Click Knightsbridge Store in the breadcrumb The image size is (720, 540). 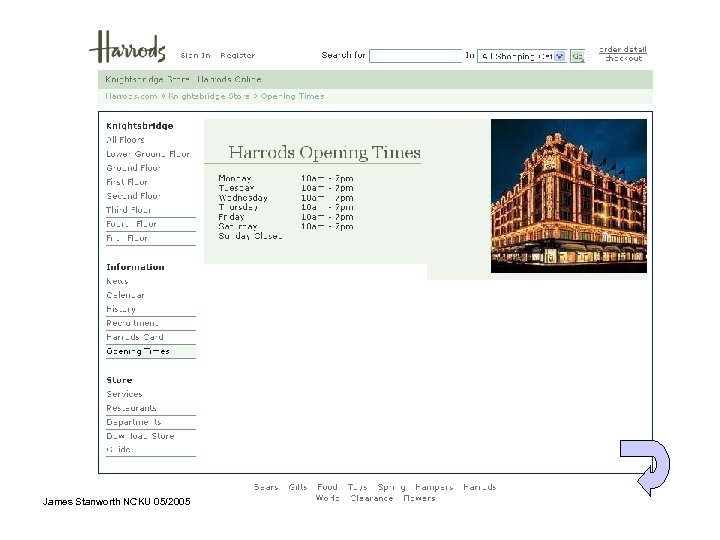208,96
